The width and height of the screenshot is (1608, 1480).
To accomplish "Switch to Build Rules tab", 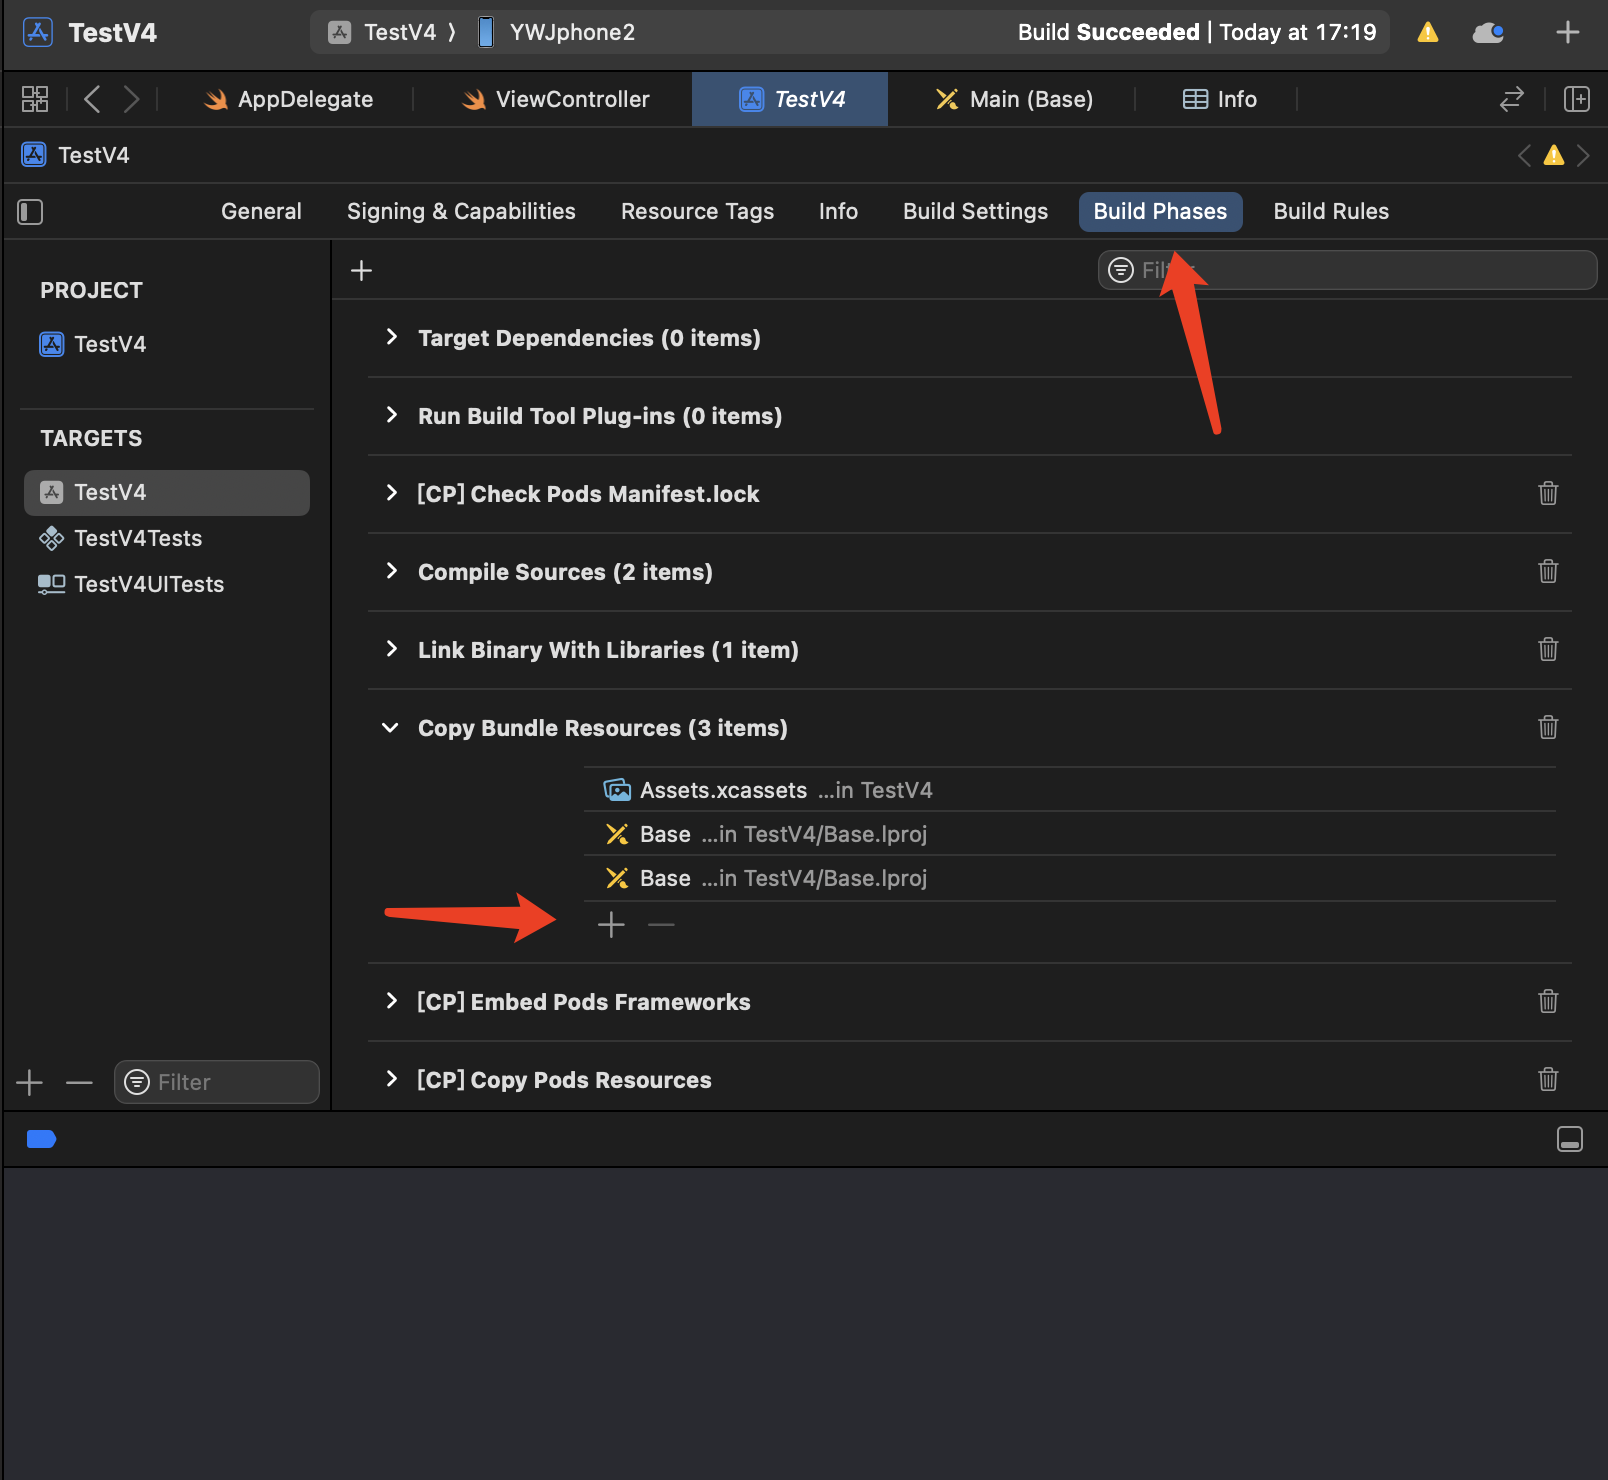I will [1331, 211].
